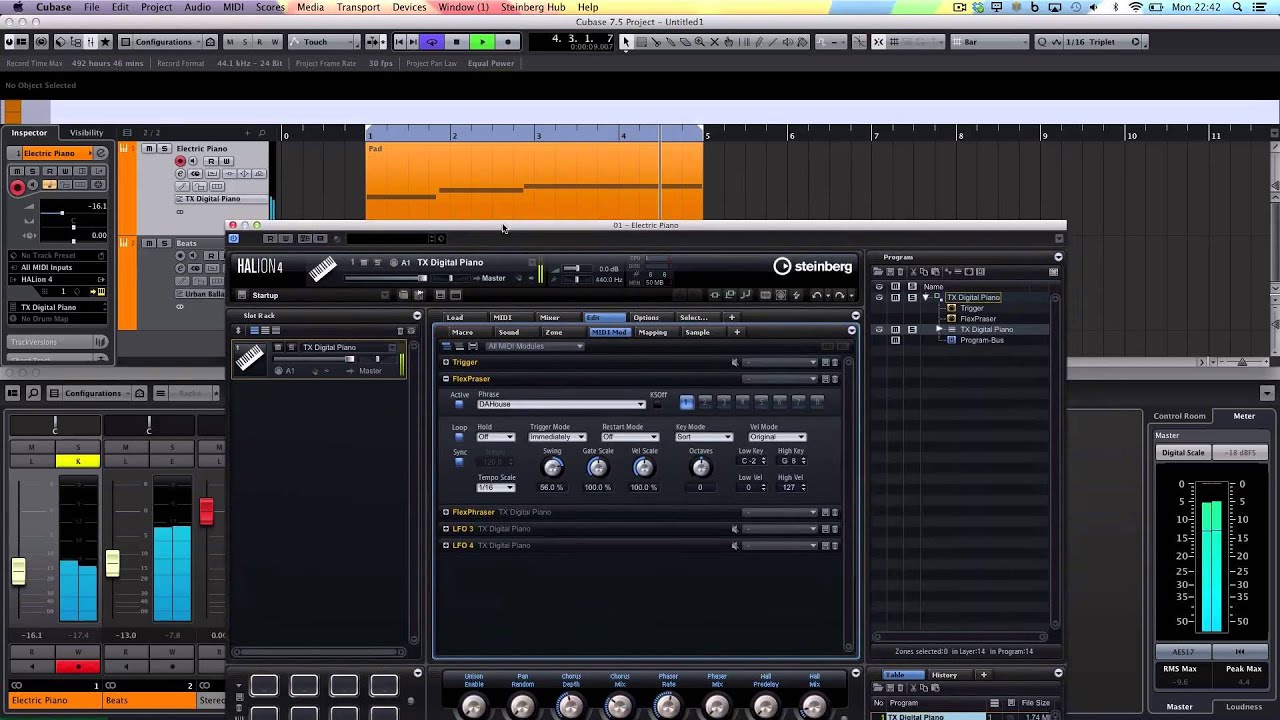Expand the LFO 4 module section

(446, 546)
